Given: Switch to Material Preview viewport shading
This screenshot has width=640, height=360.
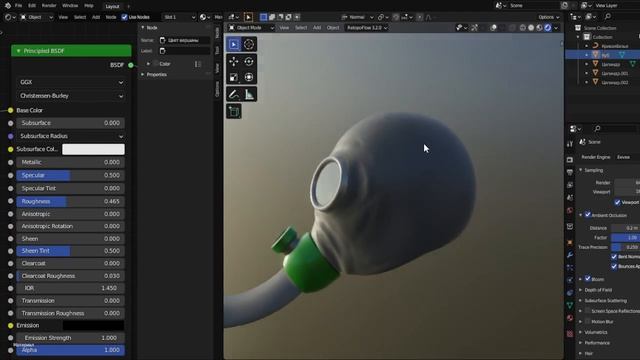Looking at the screenshot, I should (540, 28).
